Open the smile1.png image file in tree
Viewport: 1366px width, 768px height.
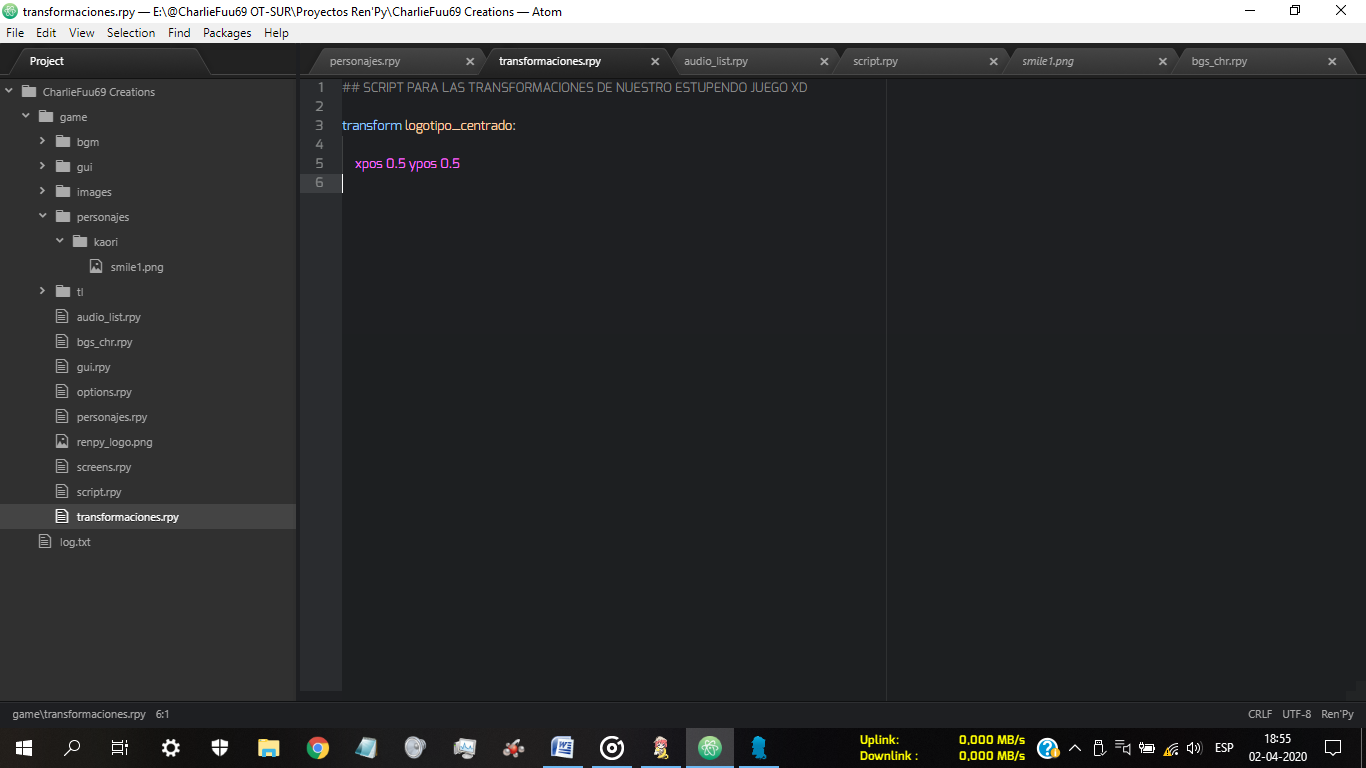(136, 267)
